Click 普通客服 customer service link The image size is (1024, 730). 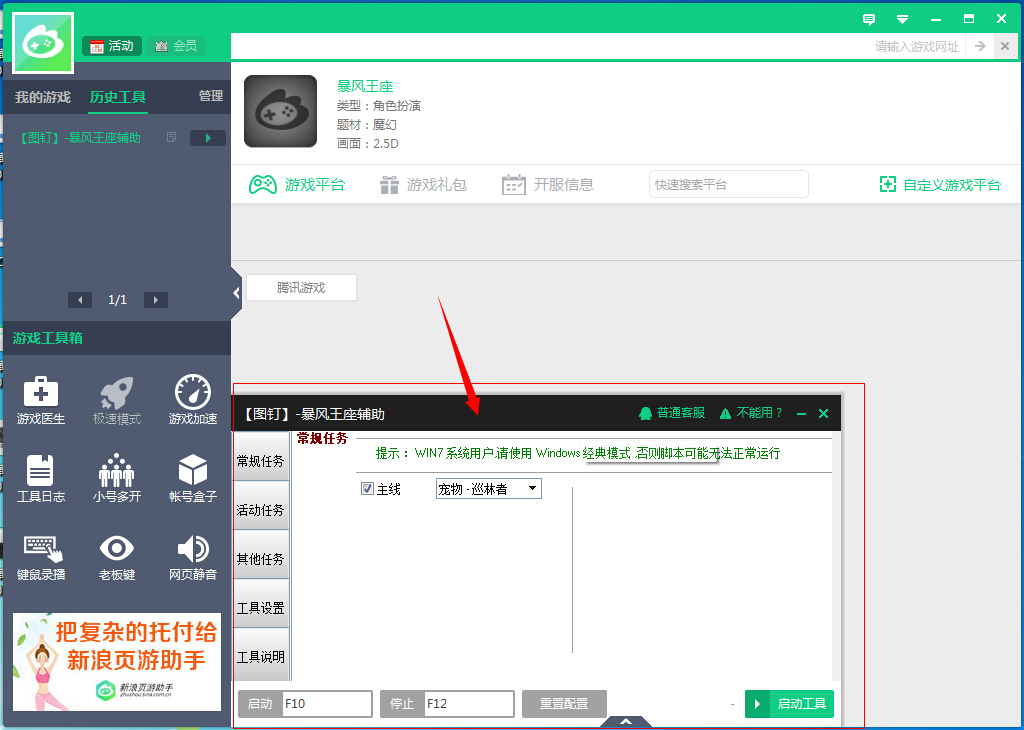coord(672,413)
